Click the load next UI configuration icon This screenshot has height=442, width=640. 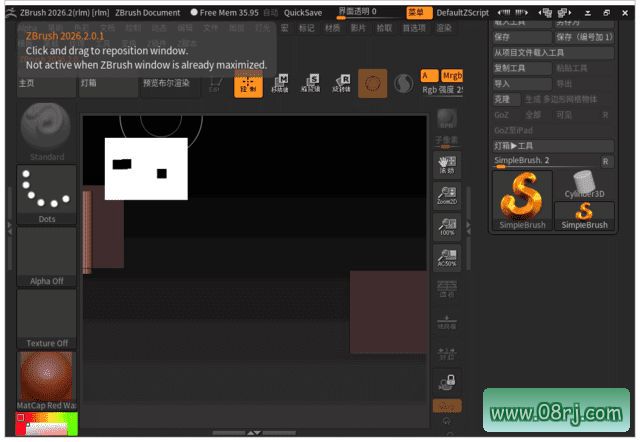tap(564, 13)
